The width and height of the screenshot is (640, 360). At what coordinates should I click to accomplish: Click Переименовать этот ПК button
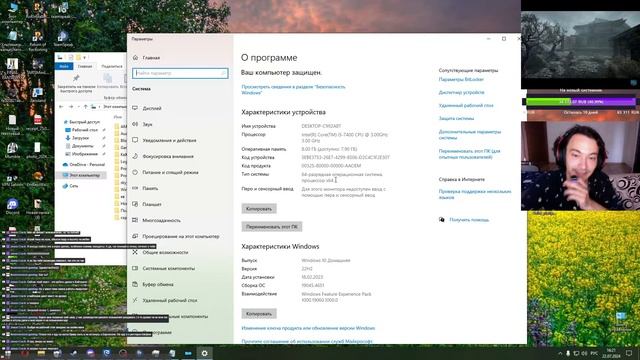[x=272, y=227]
